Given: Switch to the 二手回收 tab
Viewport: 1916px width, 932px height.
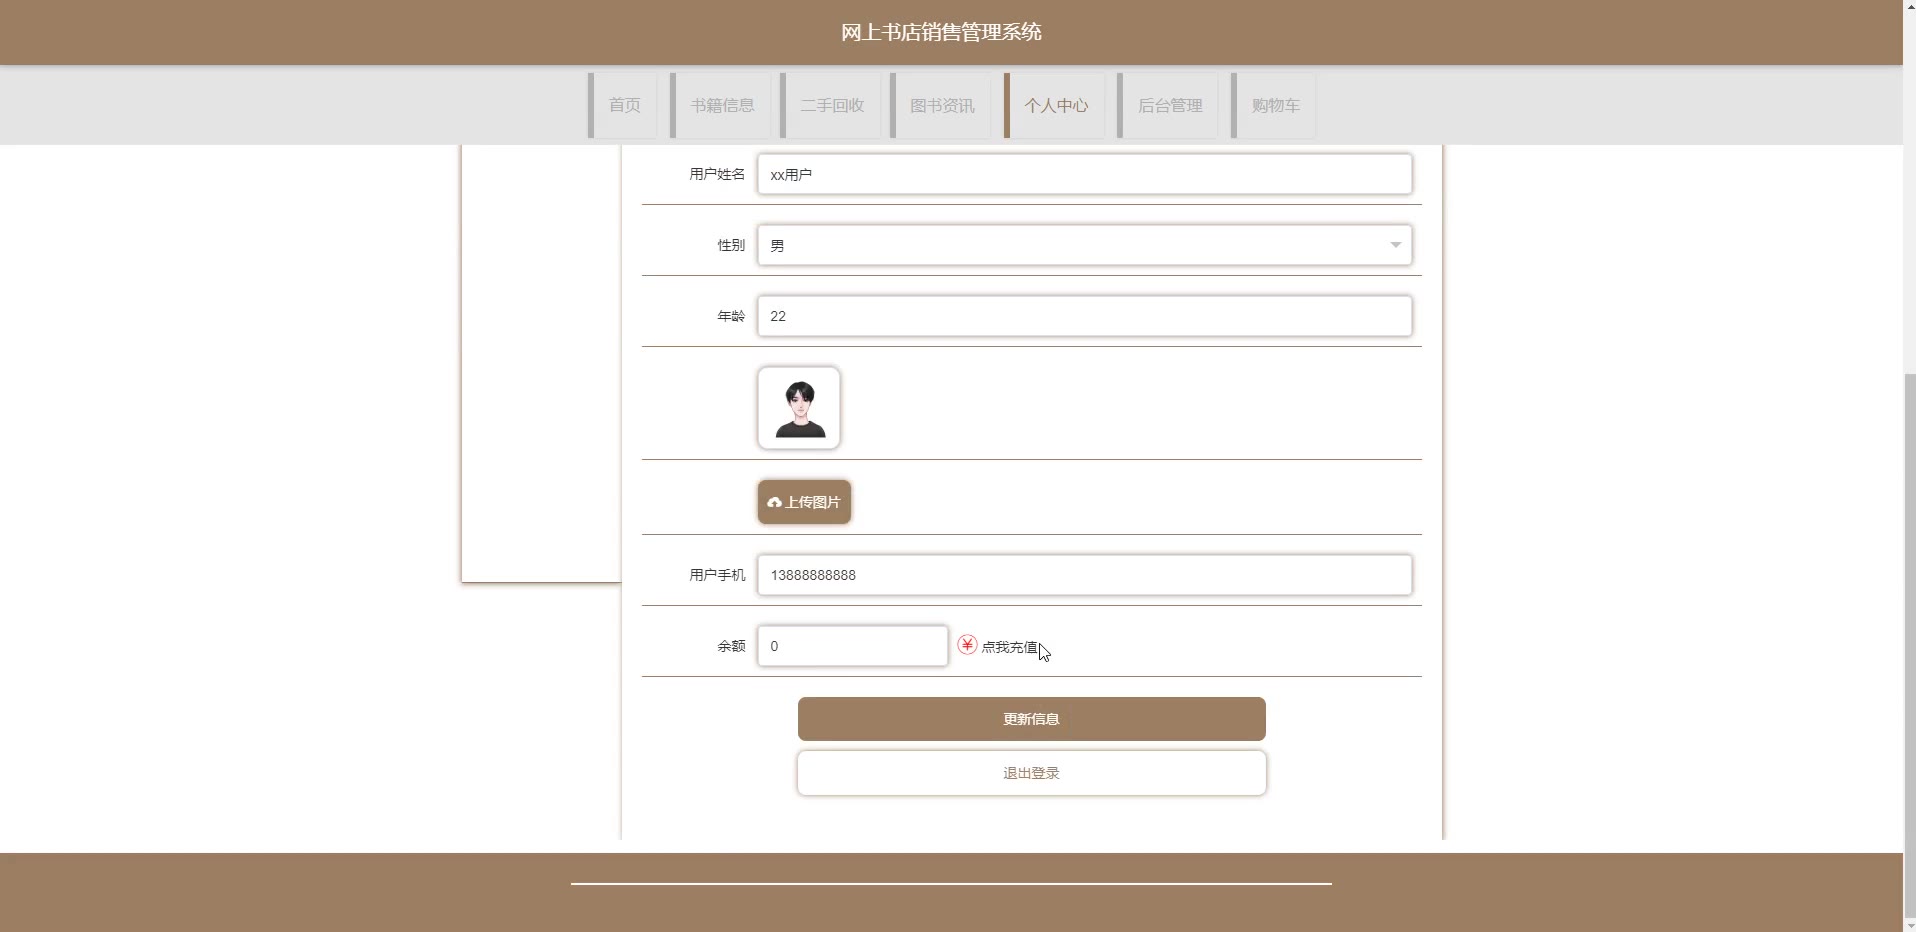Looking at the screenshot, I should coord(832,105).
